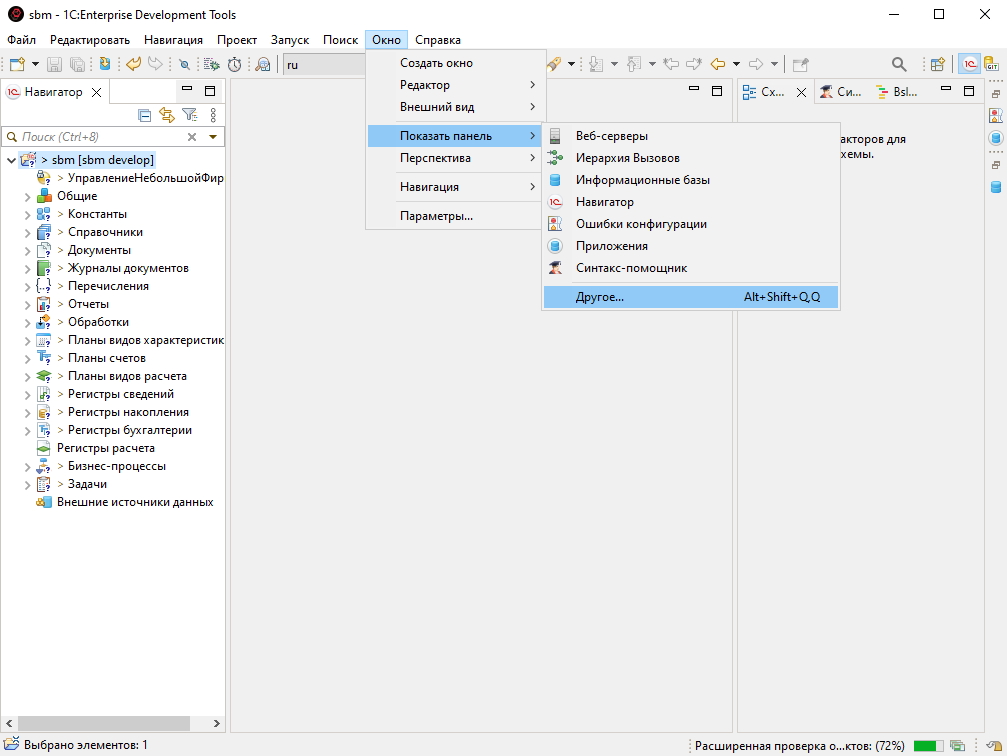Click the Infobases database icon in submenu
The height and width of the screenshot is (756, 1007).
click(x=556, y=180)
